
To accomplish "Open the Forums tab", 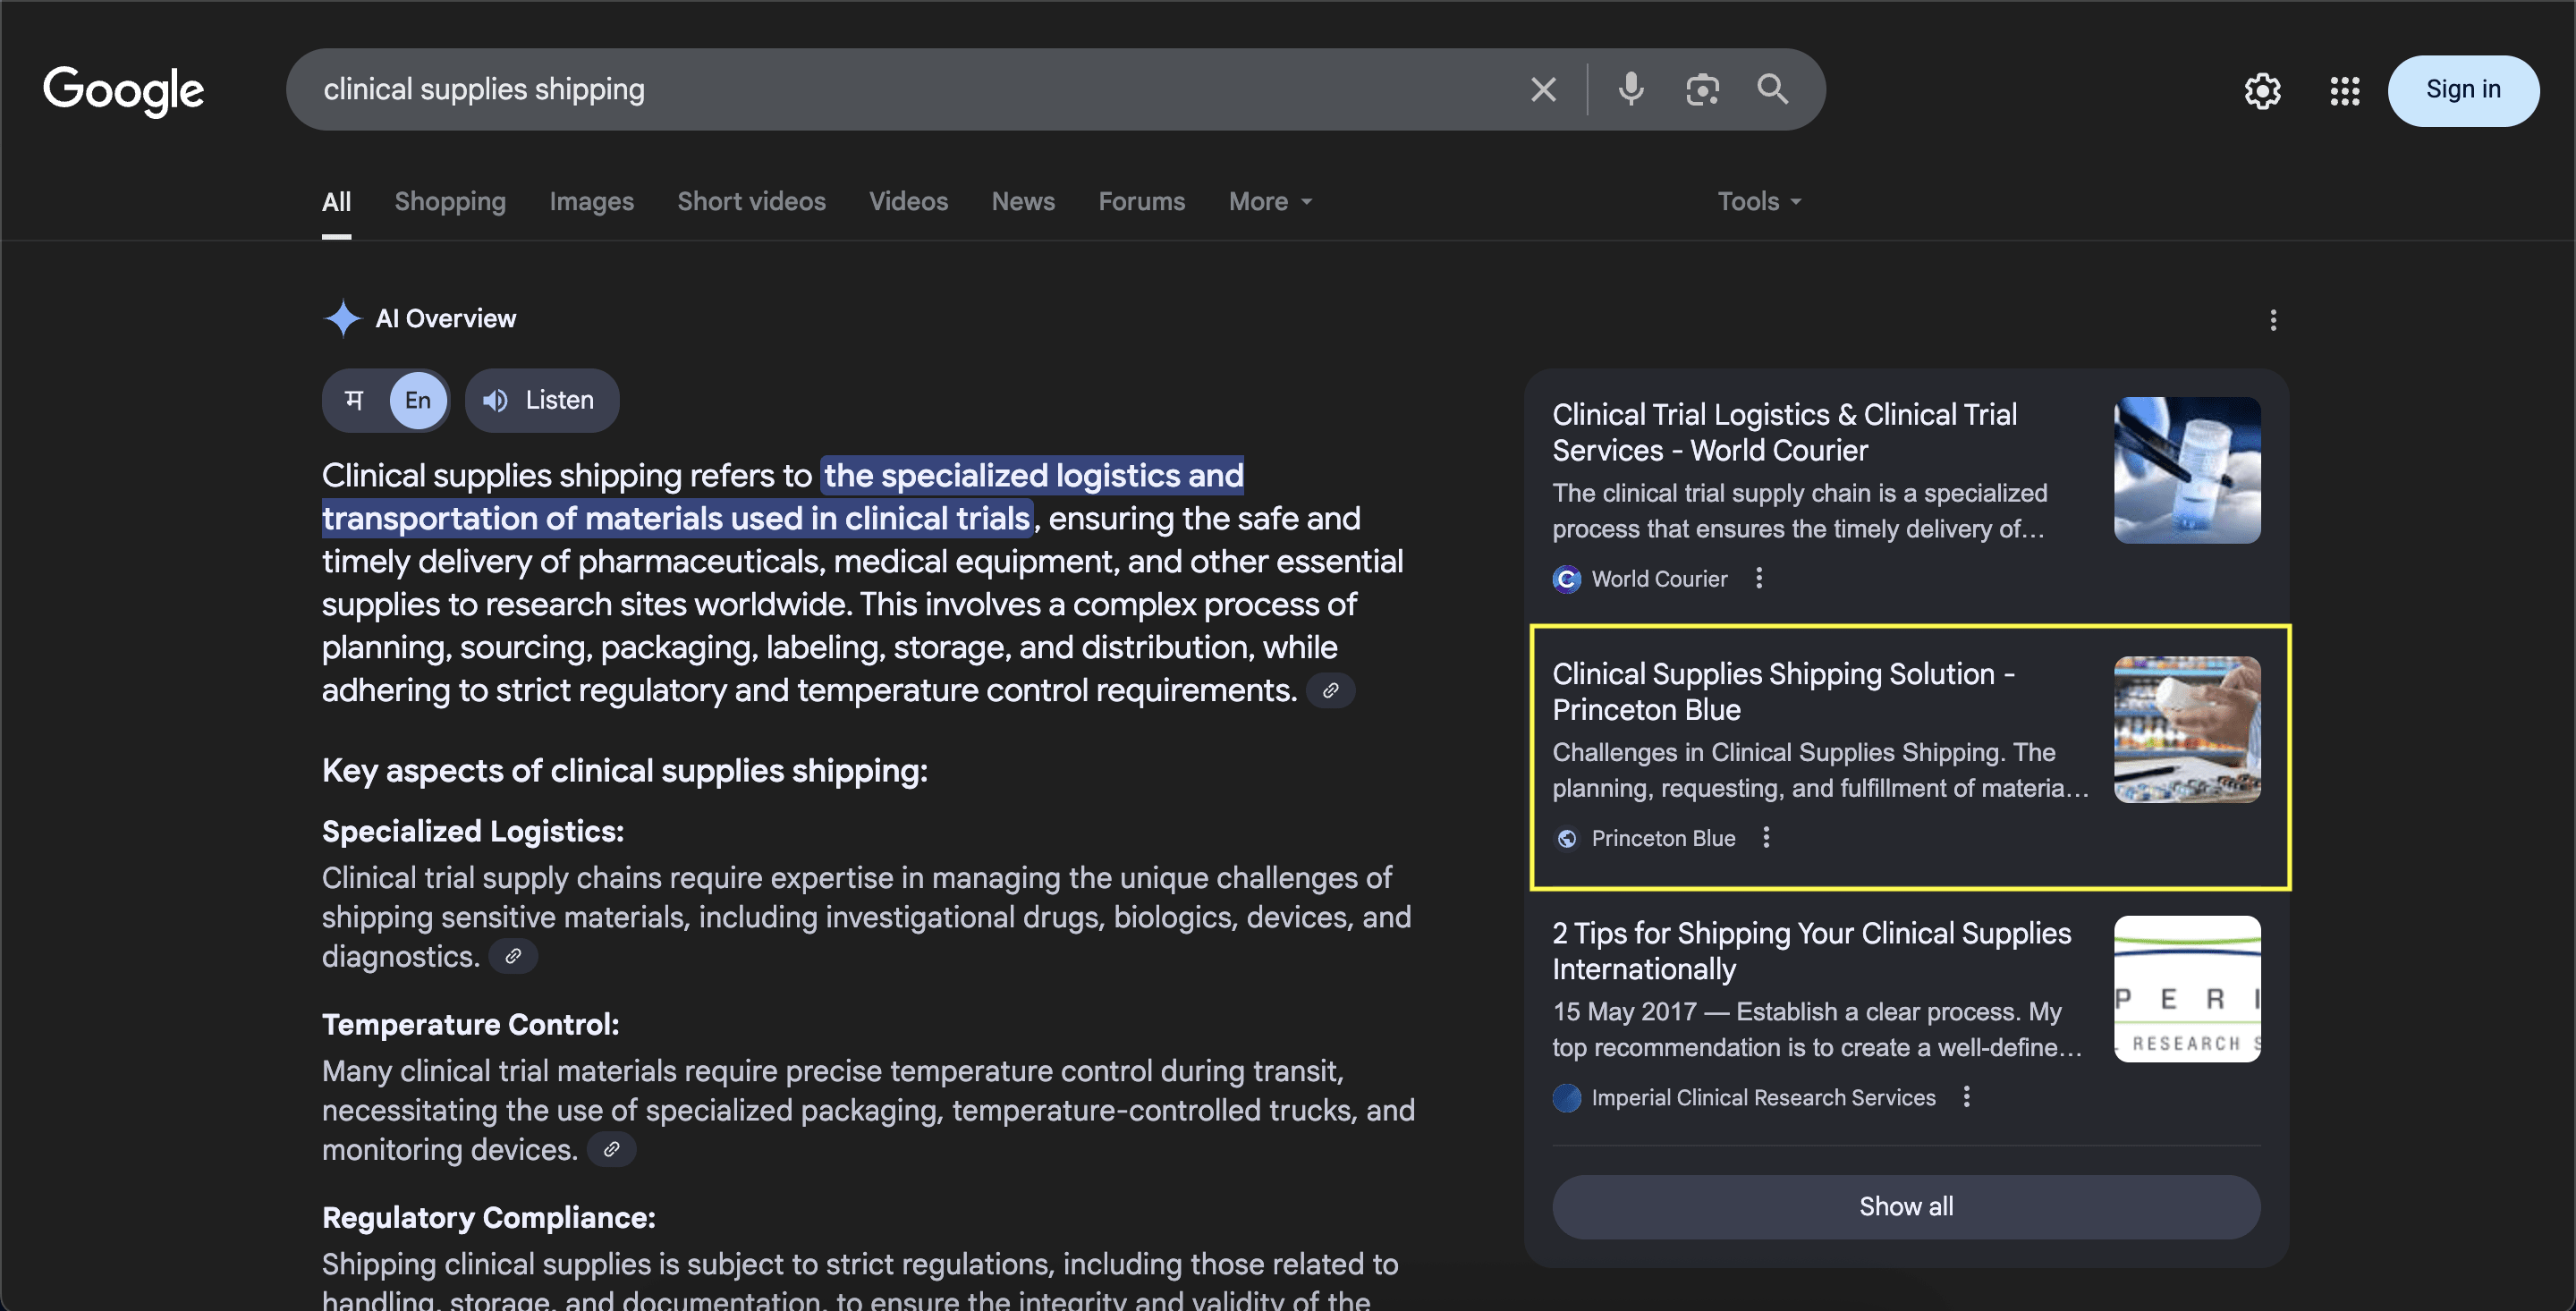I will [x=1141, y=202].
